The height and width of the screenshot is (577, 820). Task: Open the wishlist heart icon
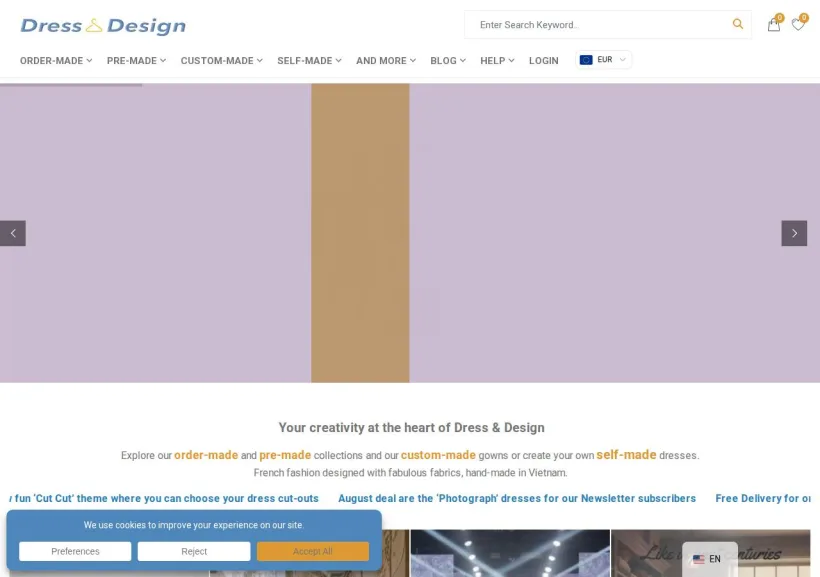click(x=798, y=25)
